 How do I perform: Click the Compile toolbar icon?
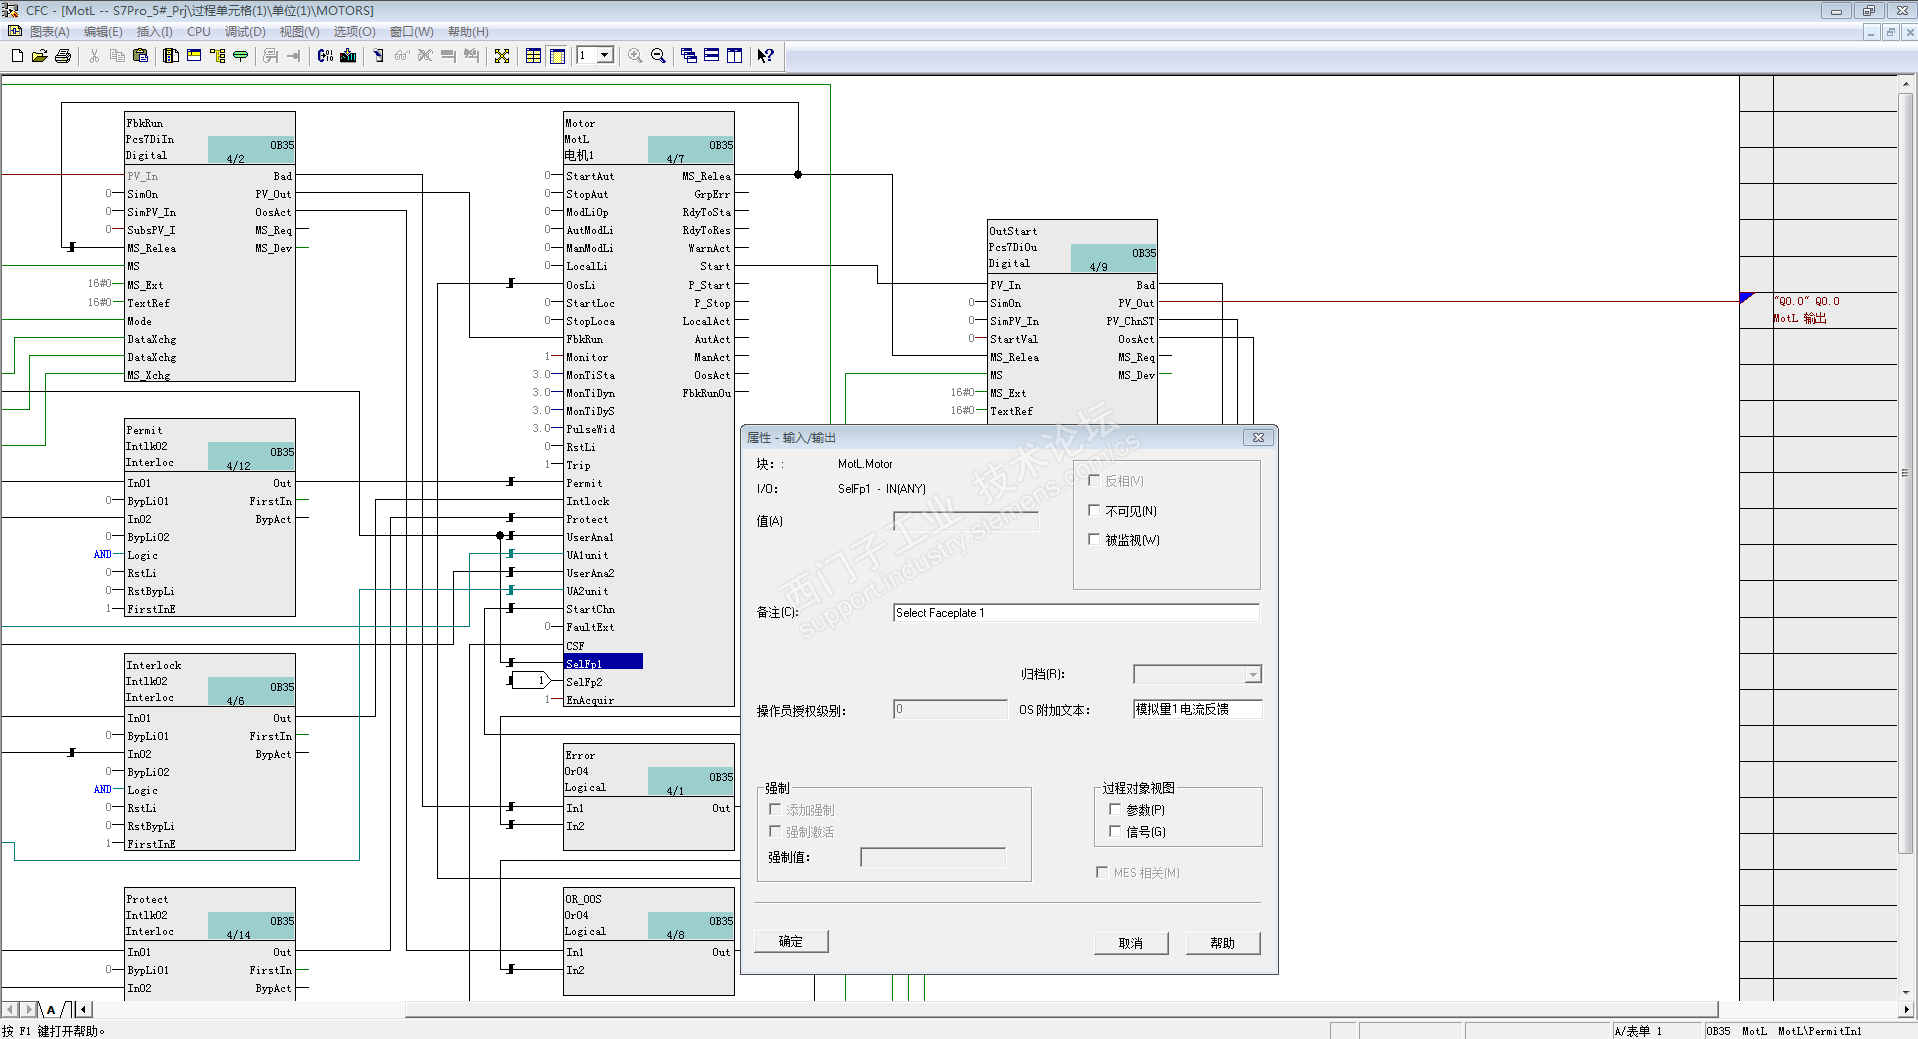point(325,56)
